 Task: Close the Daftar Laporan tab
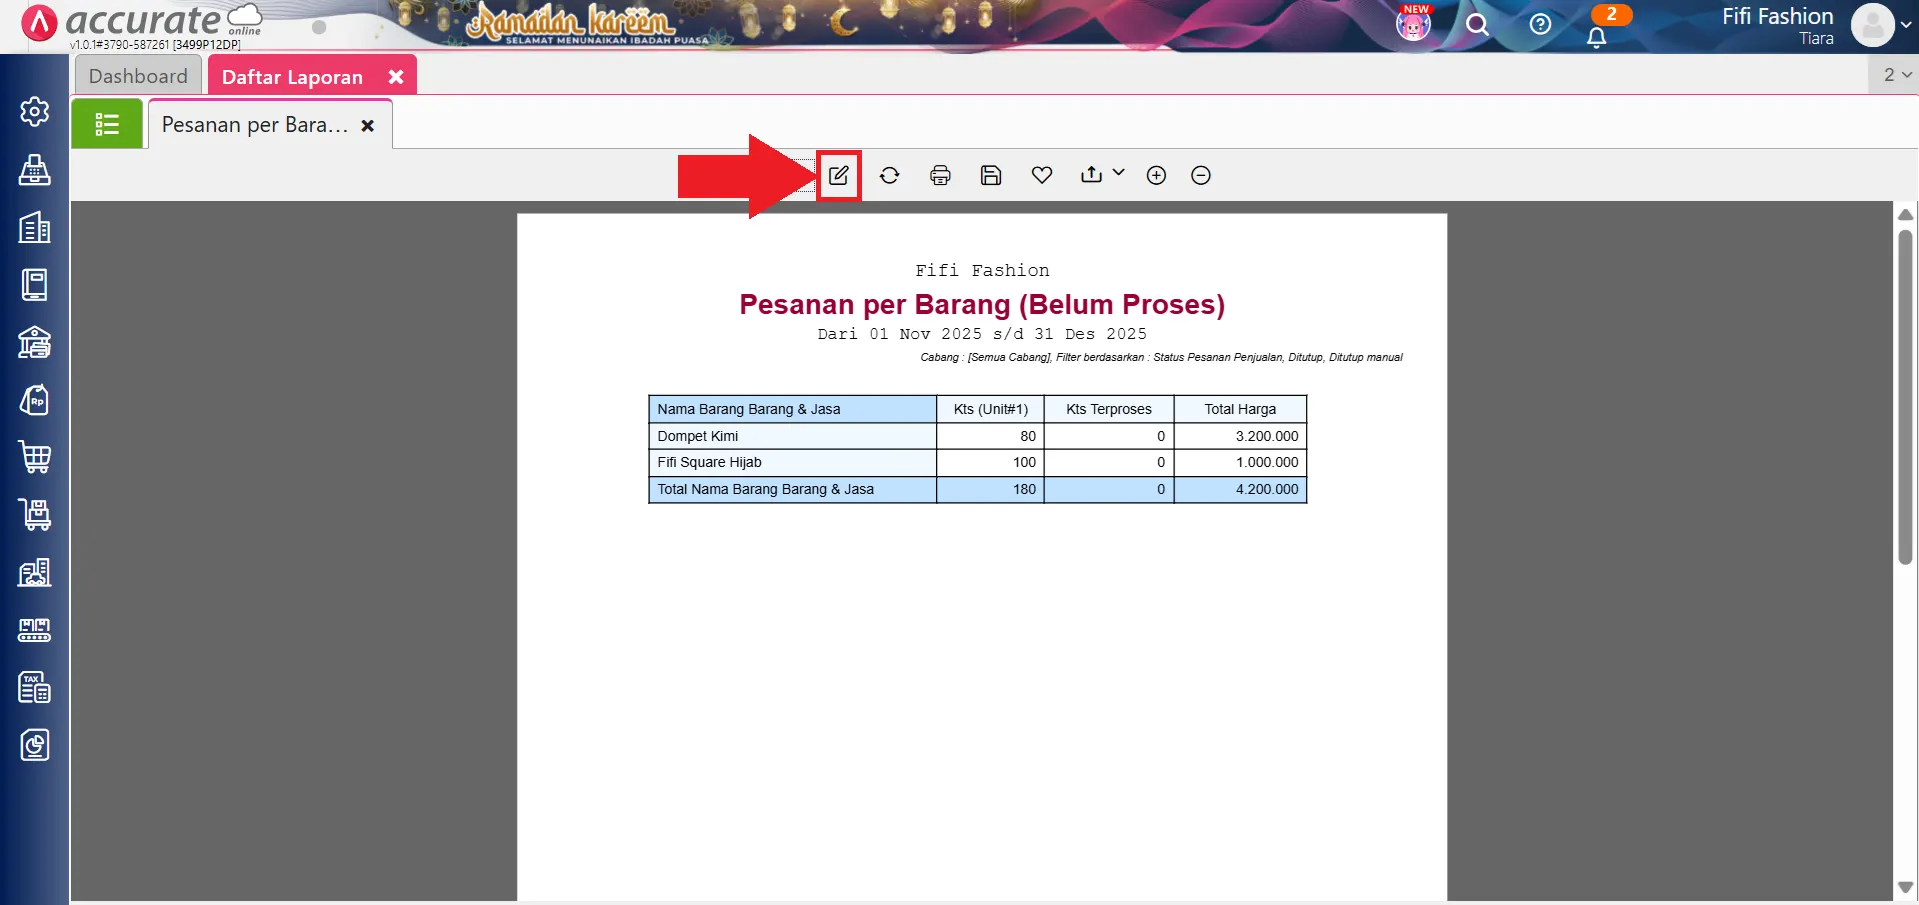click(x=396, y=77)
